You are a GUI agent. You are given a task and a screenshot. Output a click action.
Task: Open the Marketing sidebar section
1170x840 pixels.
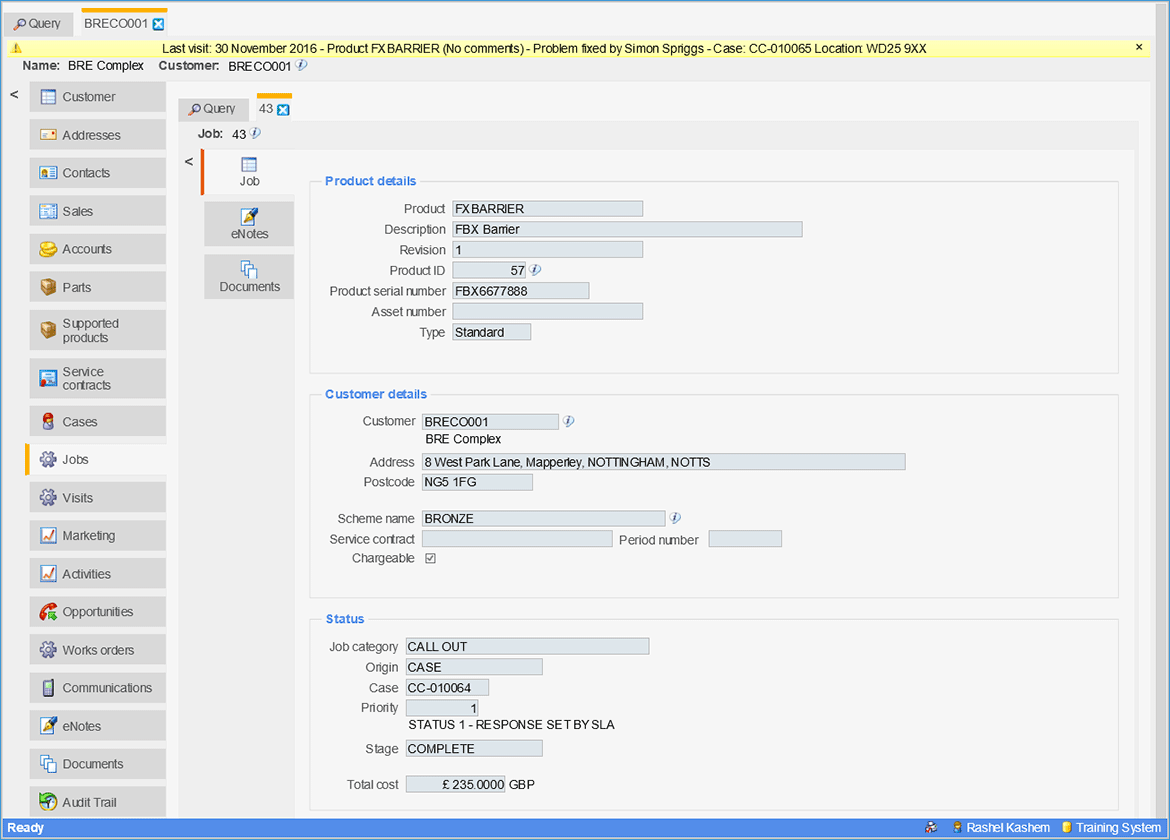98,536
